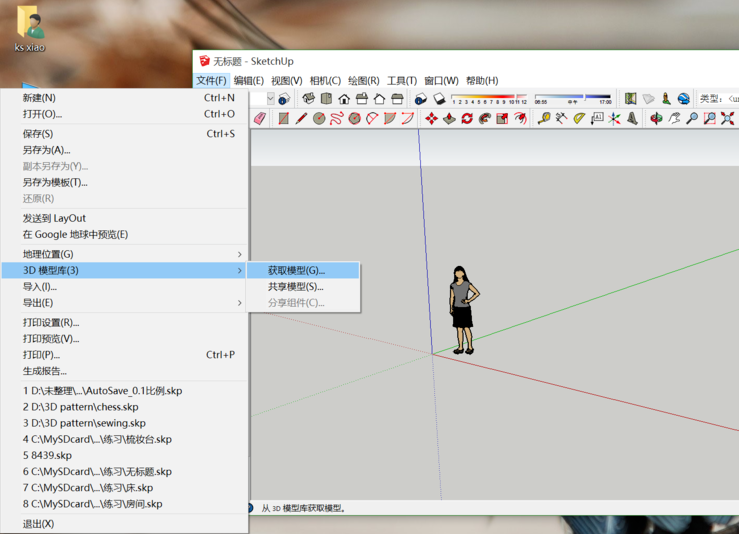Select the Zoom Window tool

pos(709,118)
